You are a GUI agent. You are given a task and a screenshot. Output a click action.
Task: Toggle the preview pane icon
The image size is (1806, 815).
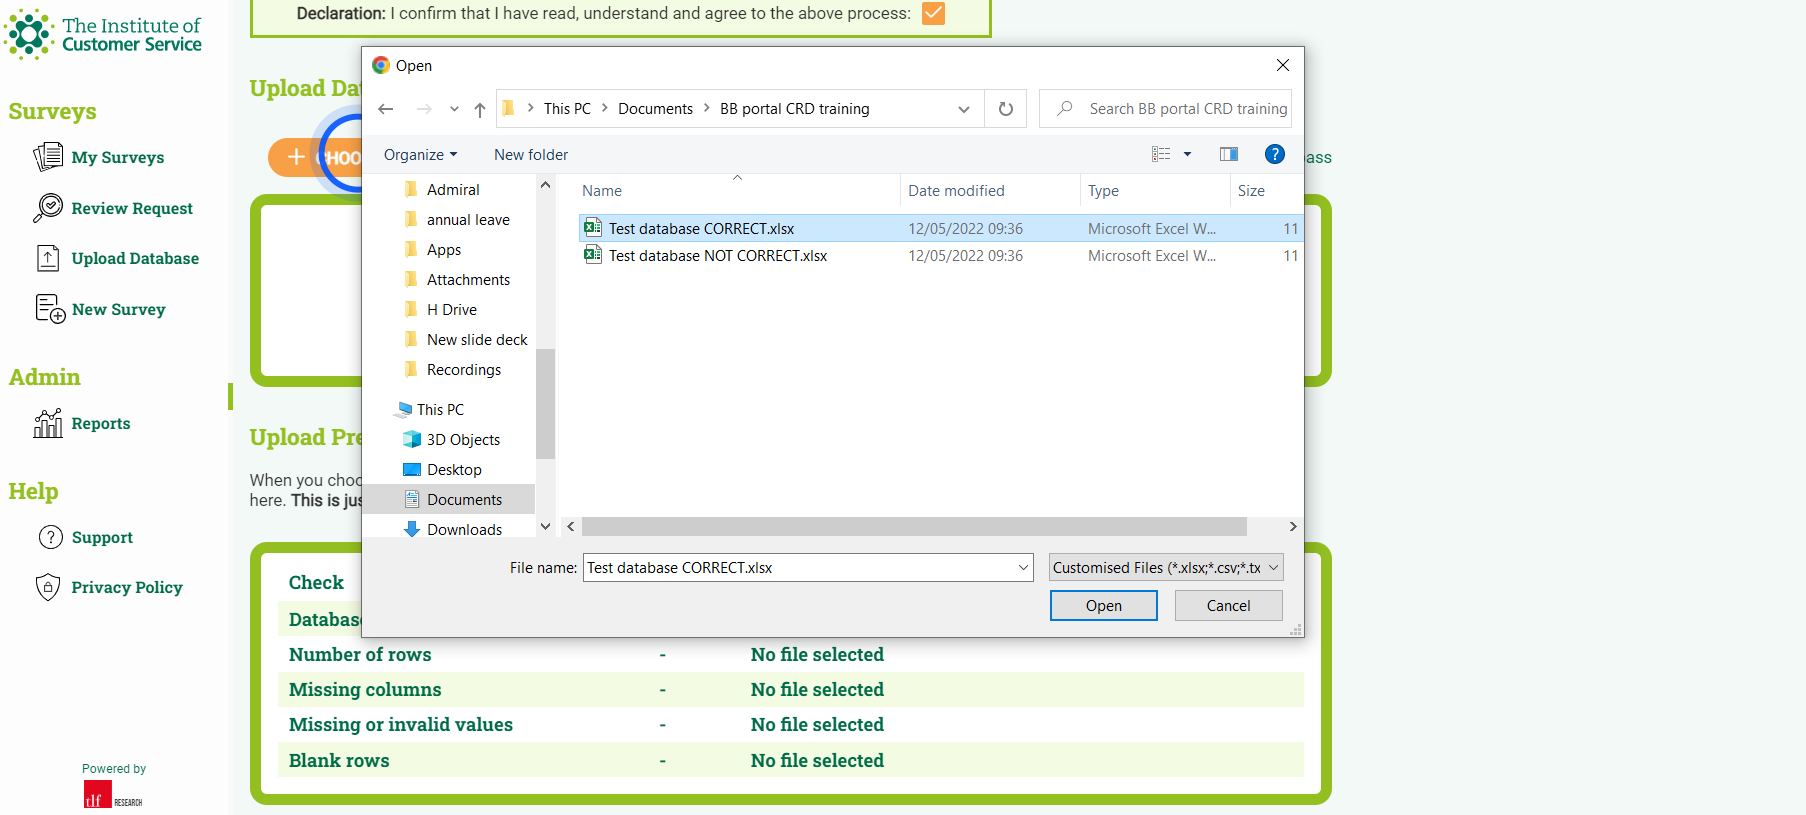[x=1229, y=154]
